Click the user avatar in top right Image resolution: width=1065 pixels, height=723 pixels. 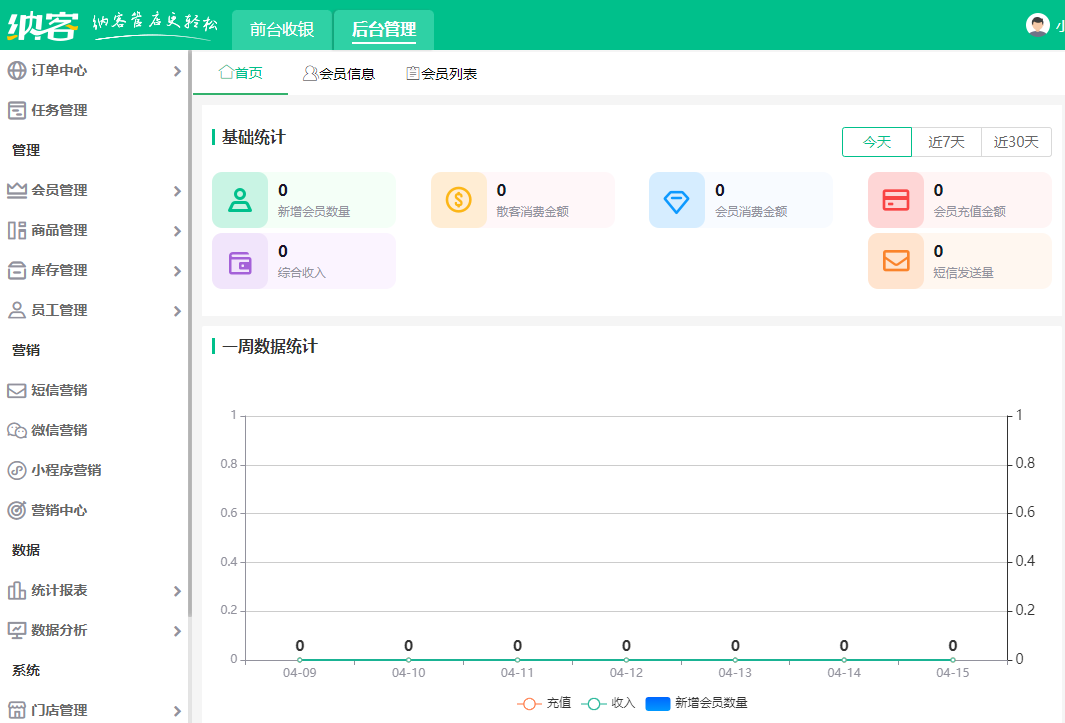pyautogui.click(x=1036, y=23)
